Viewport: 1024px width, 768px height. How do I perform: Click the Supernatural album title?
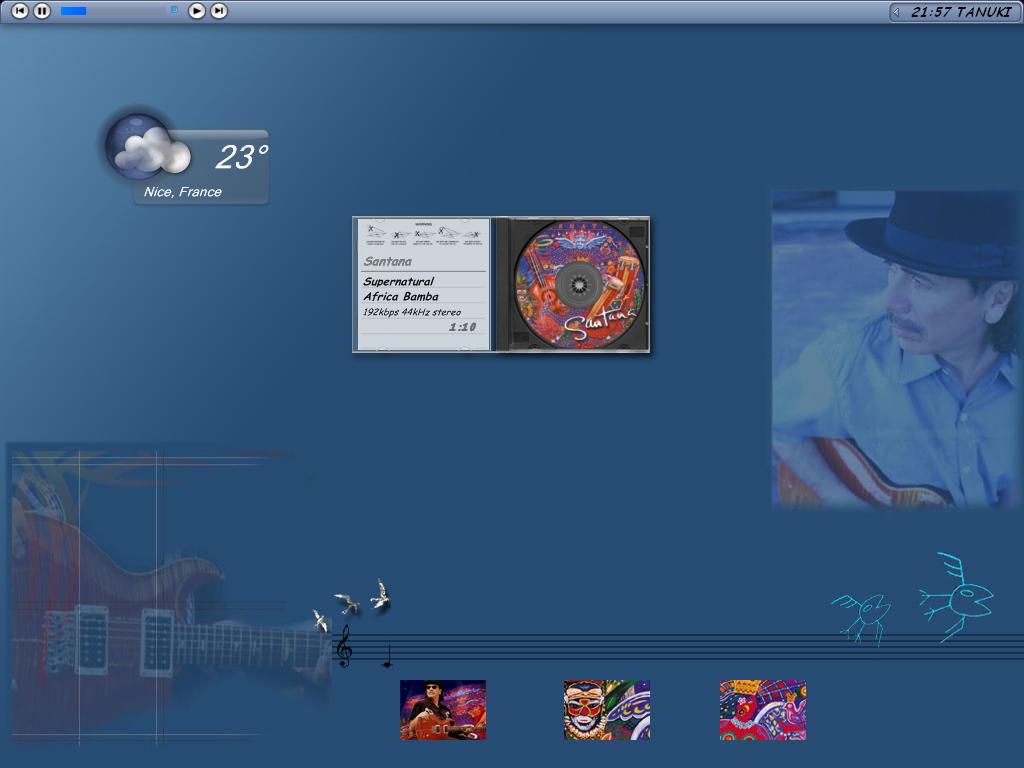pos(398,281)
